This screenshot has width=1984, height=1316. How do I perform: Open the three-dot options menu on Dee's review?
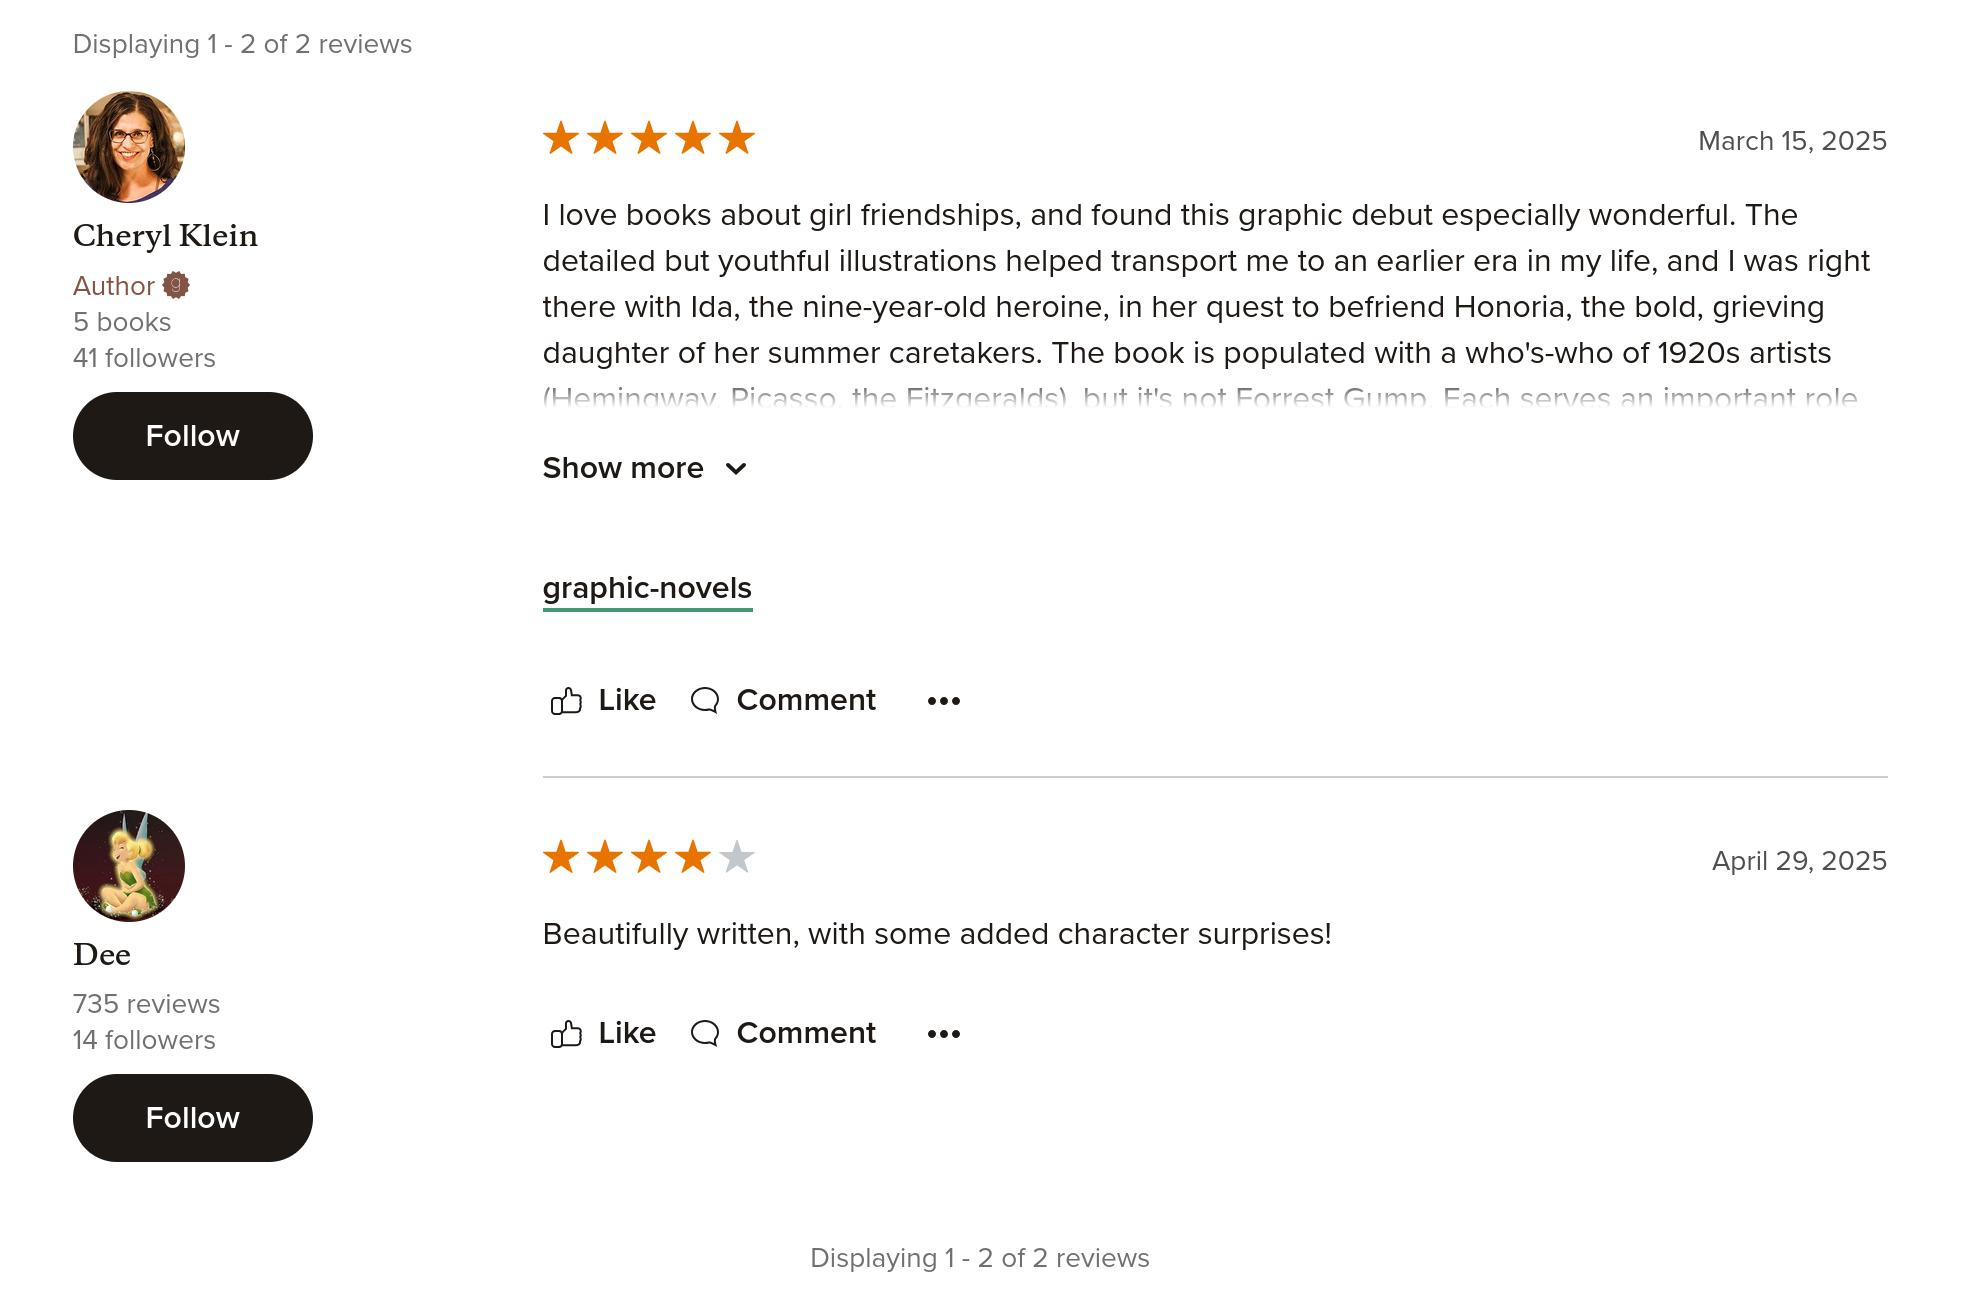943,1034
